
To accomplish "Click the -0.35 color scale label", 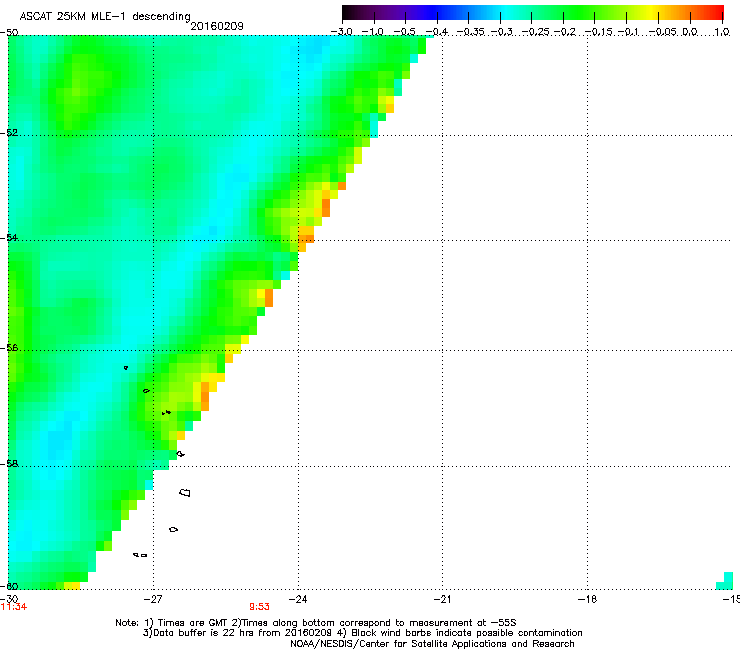I will [470, 32].
